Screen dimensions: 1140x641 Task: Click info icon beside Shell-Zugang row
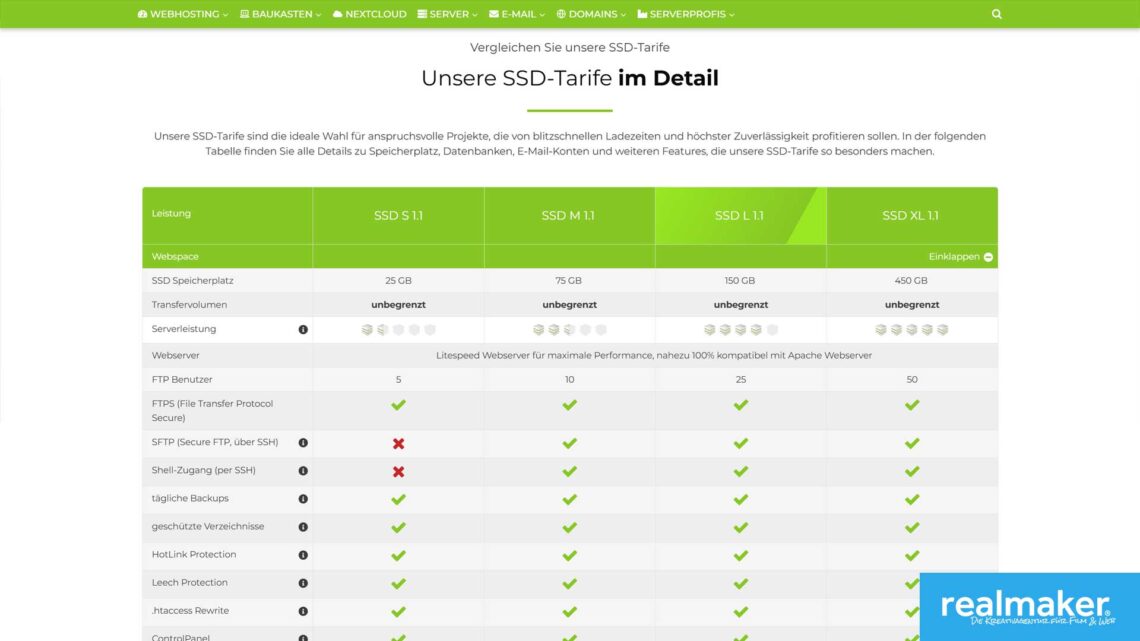303,471
